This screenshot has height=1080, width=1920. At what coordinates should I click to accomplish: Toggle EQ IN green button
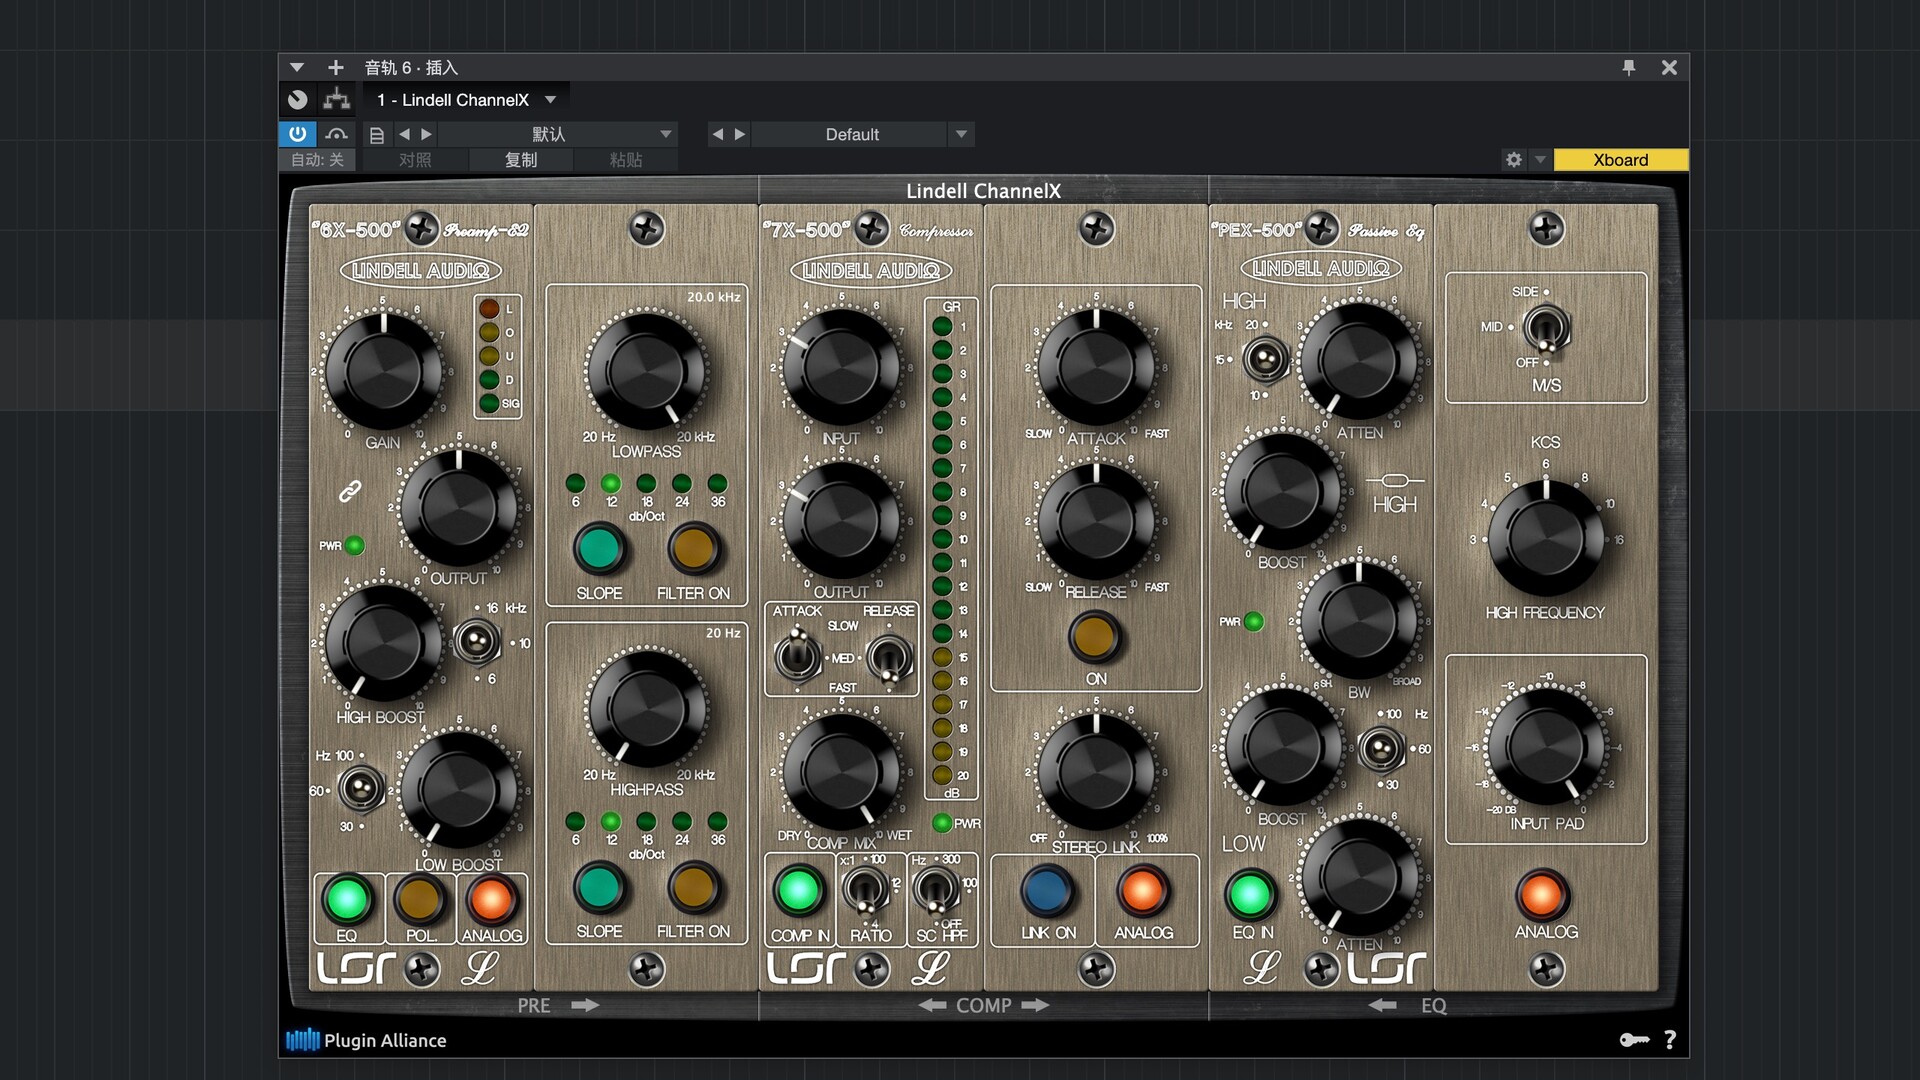tap(1249, 894)
